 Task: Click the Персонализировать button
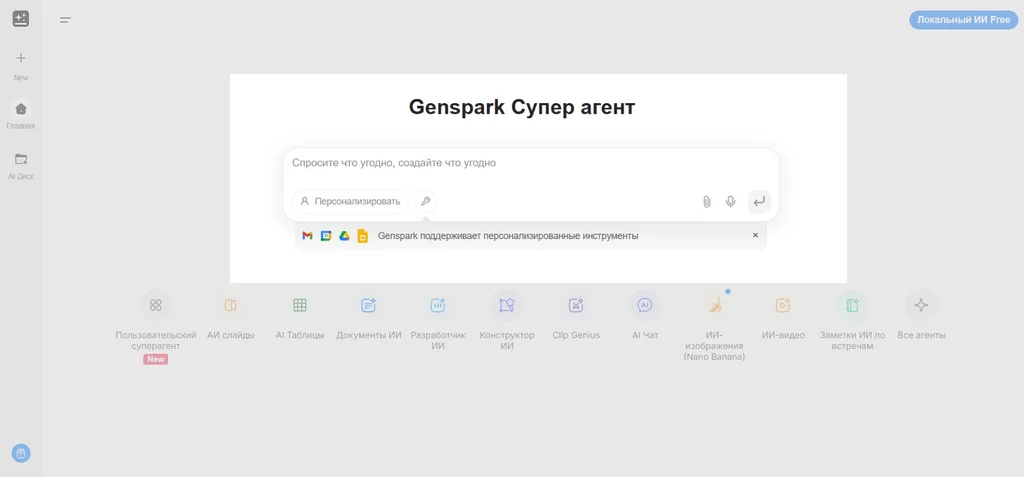point(350,201)
